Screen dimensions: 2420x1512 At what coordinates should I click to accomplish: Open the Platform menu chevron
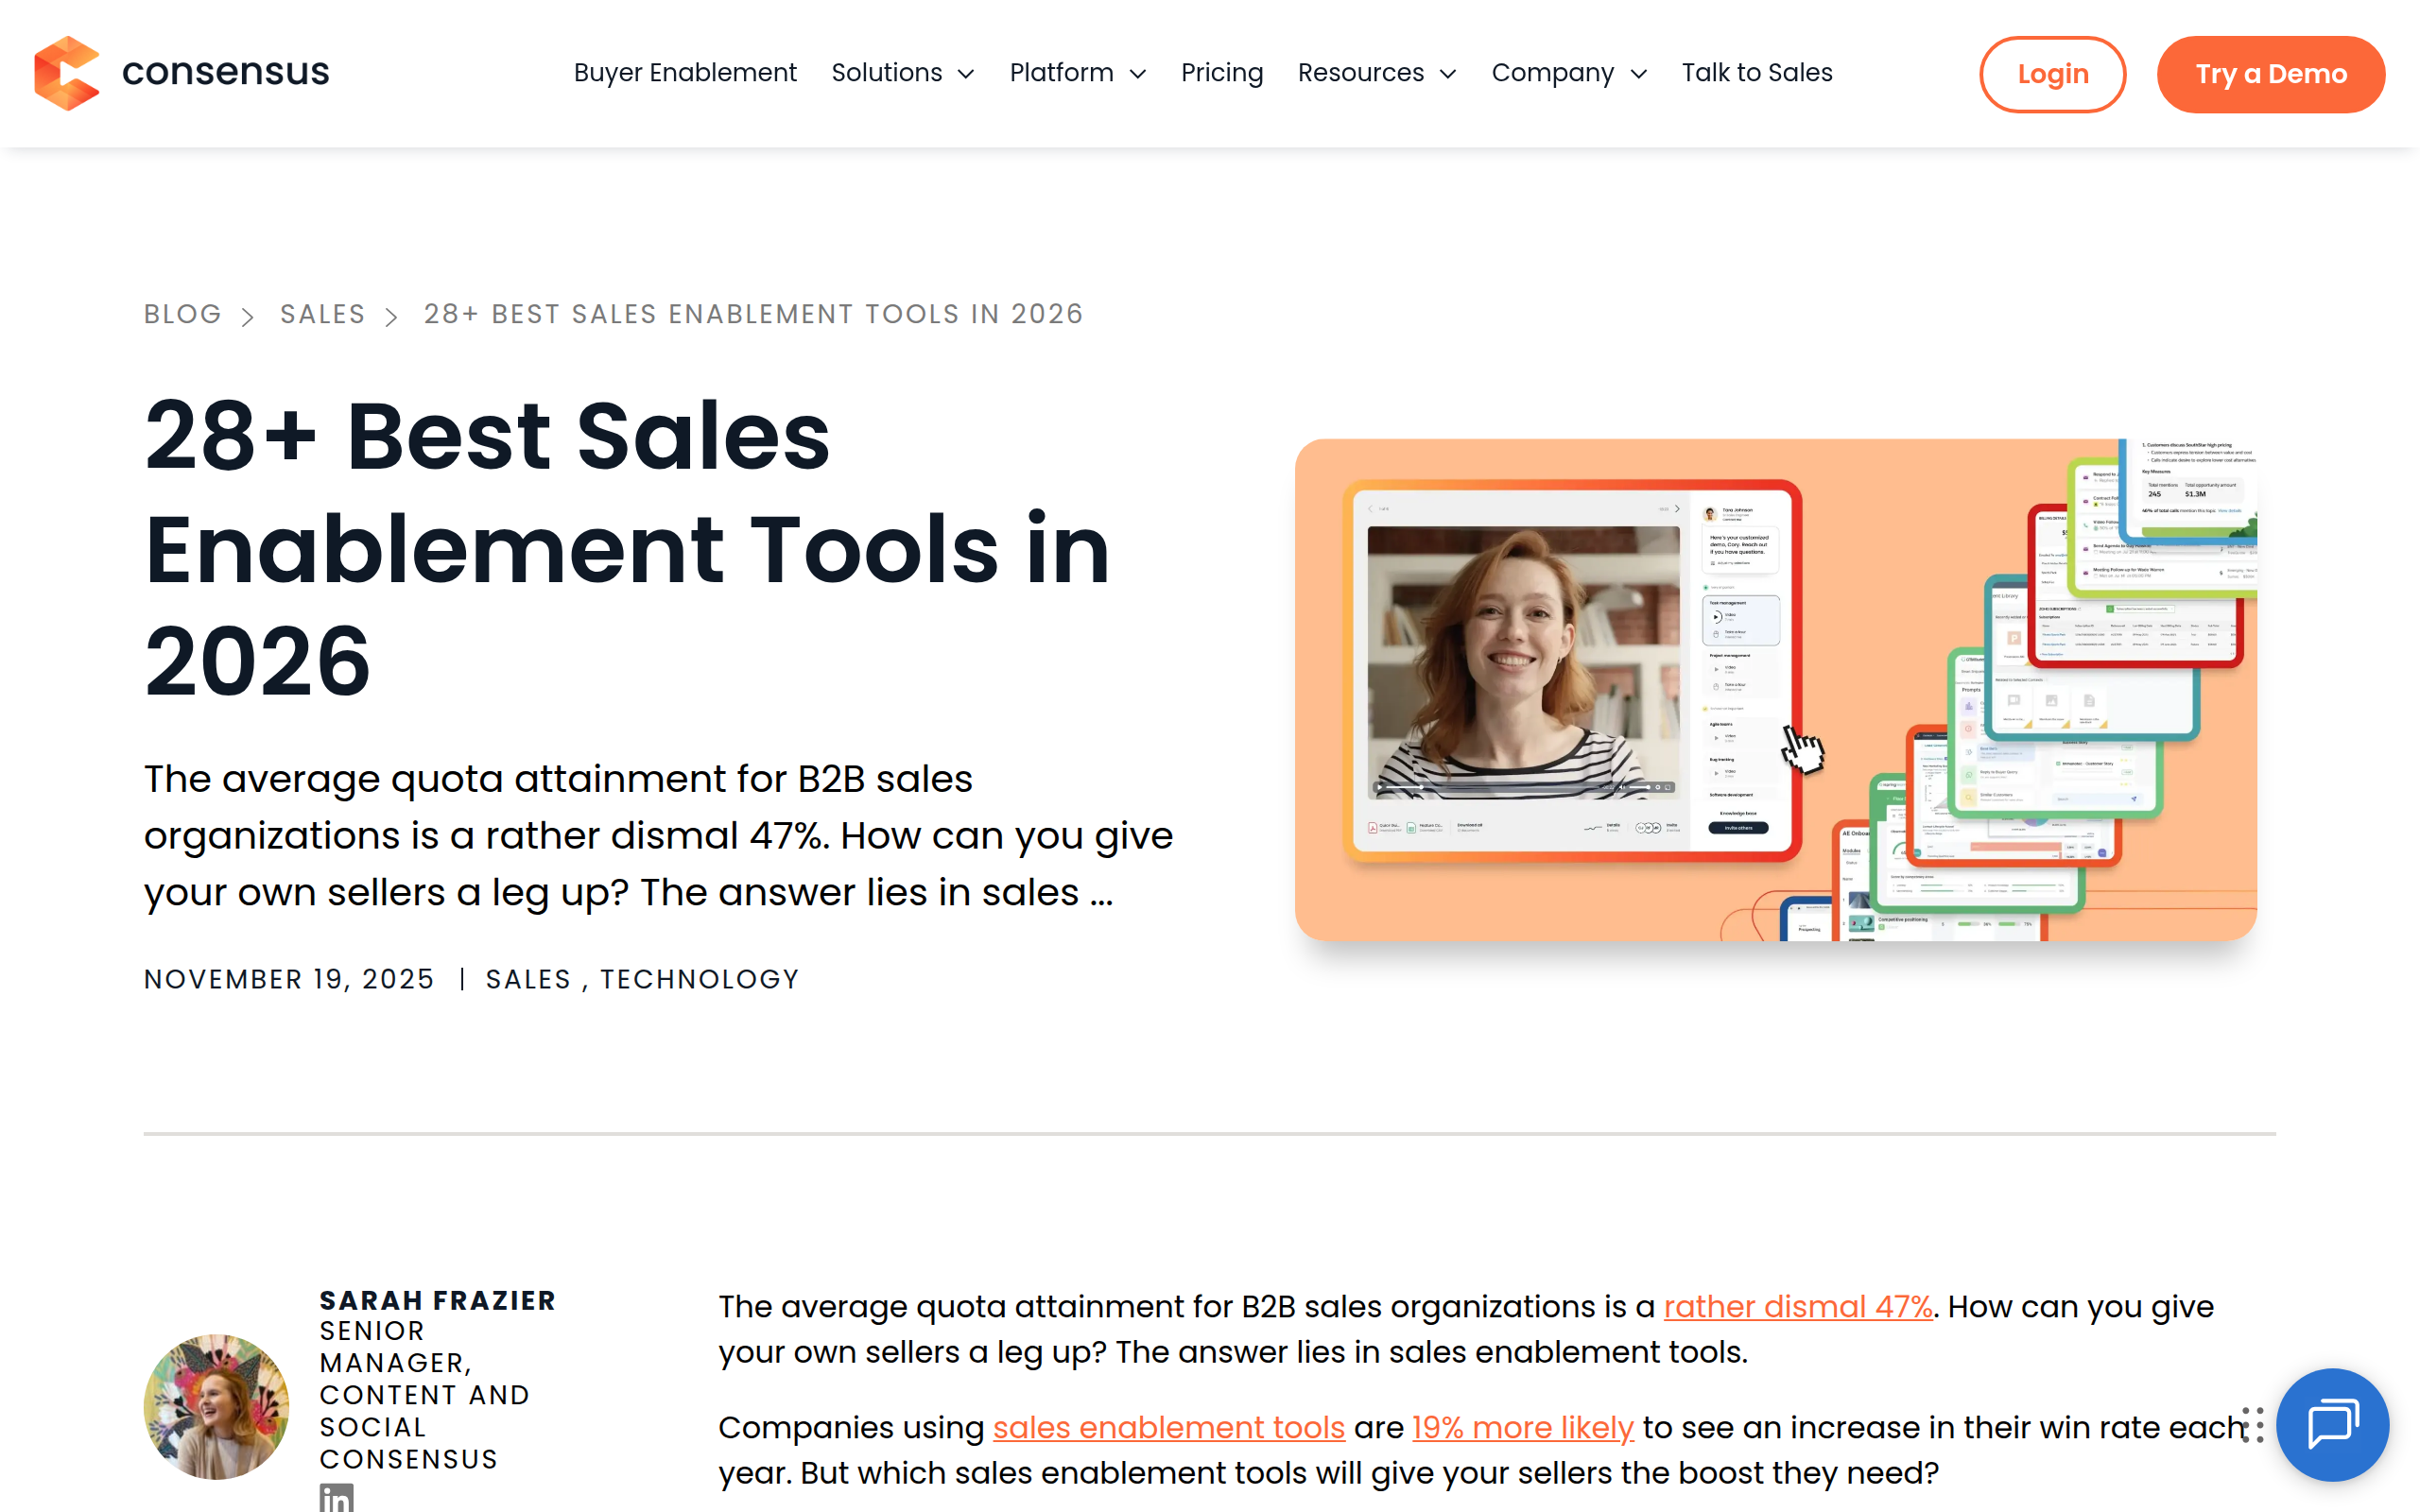[x=1138, y=74]
